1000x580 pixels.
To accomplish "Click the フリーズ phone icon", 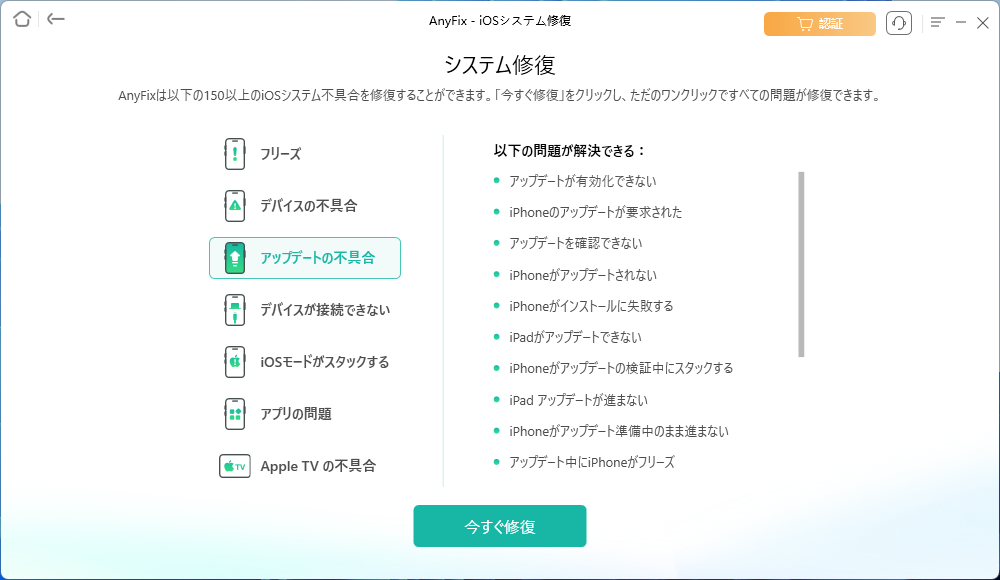I will point(235,154).
